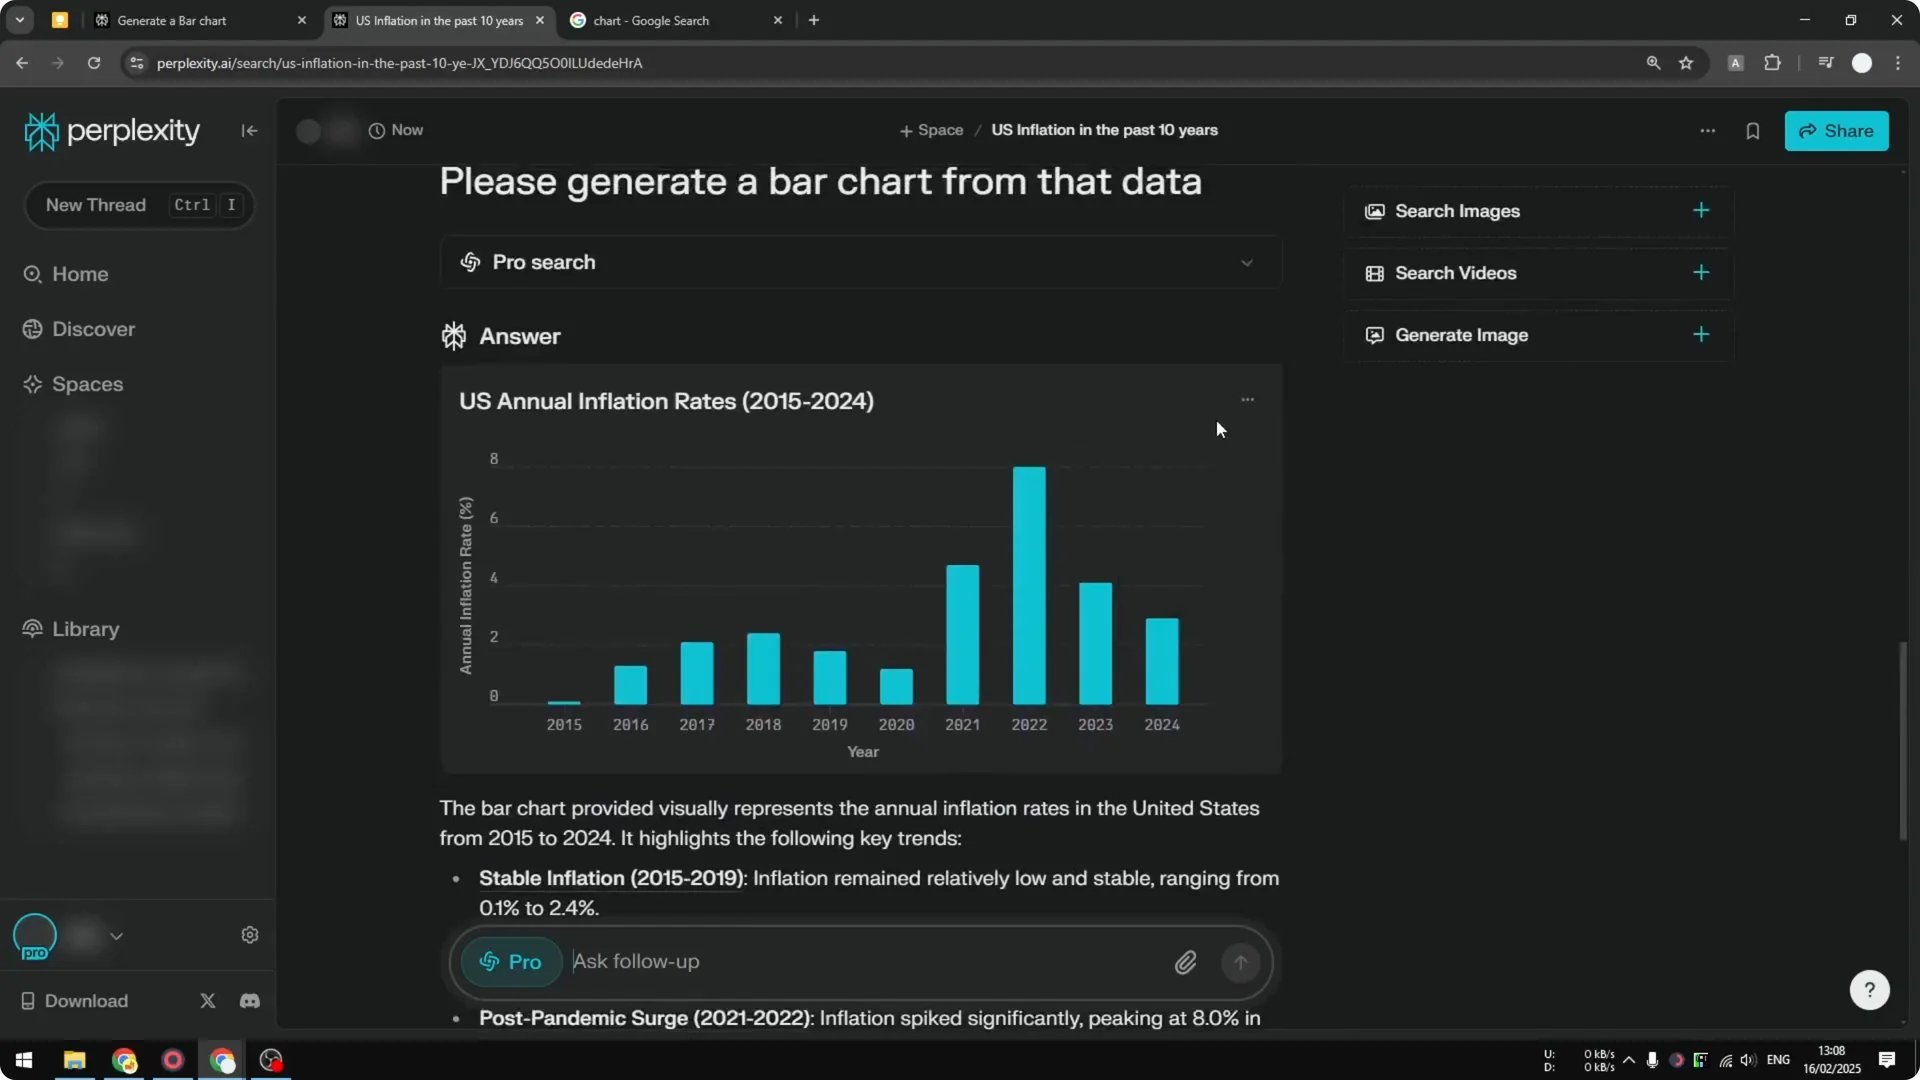Open the account dropdown in sidebar
This screenshot has height=1080, width=1920.
point(117,935)
